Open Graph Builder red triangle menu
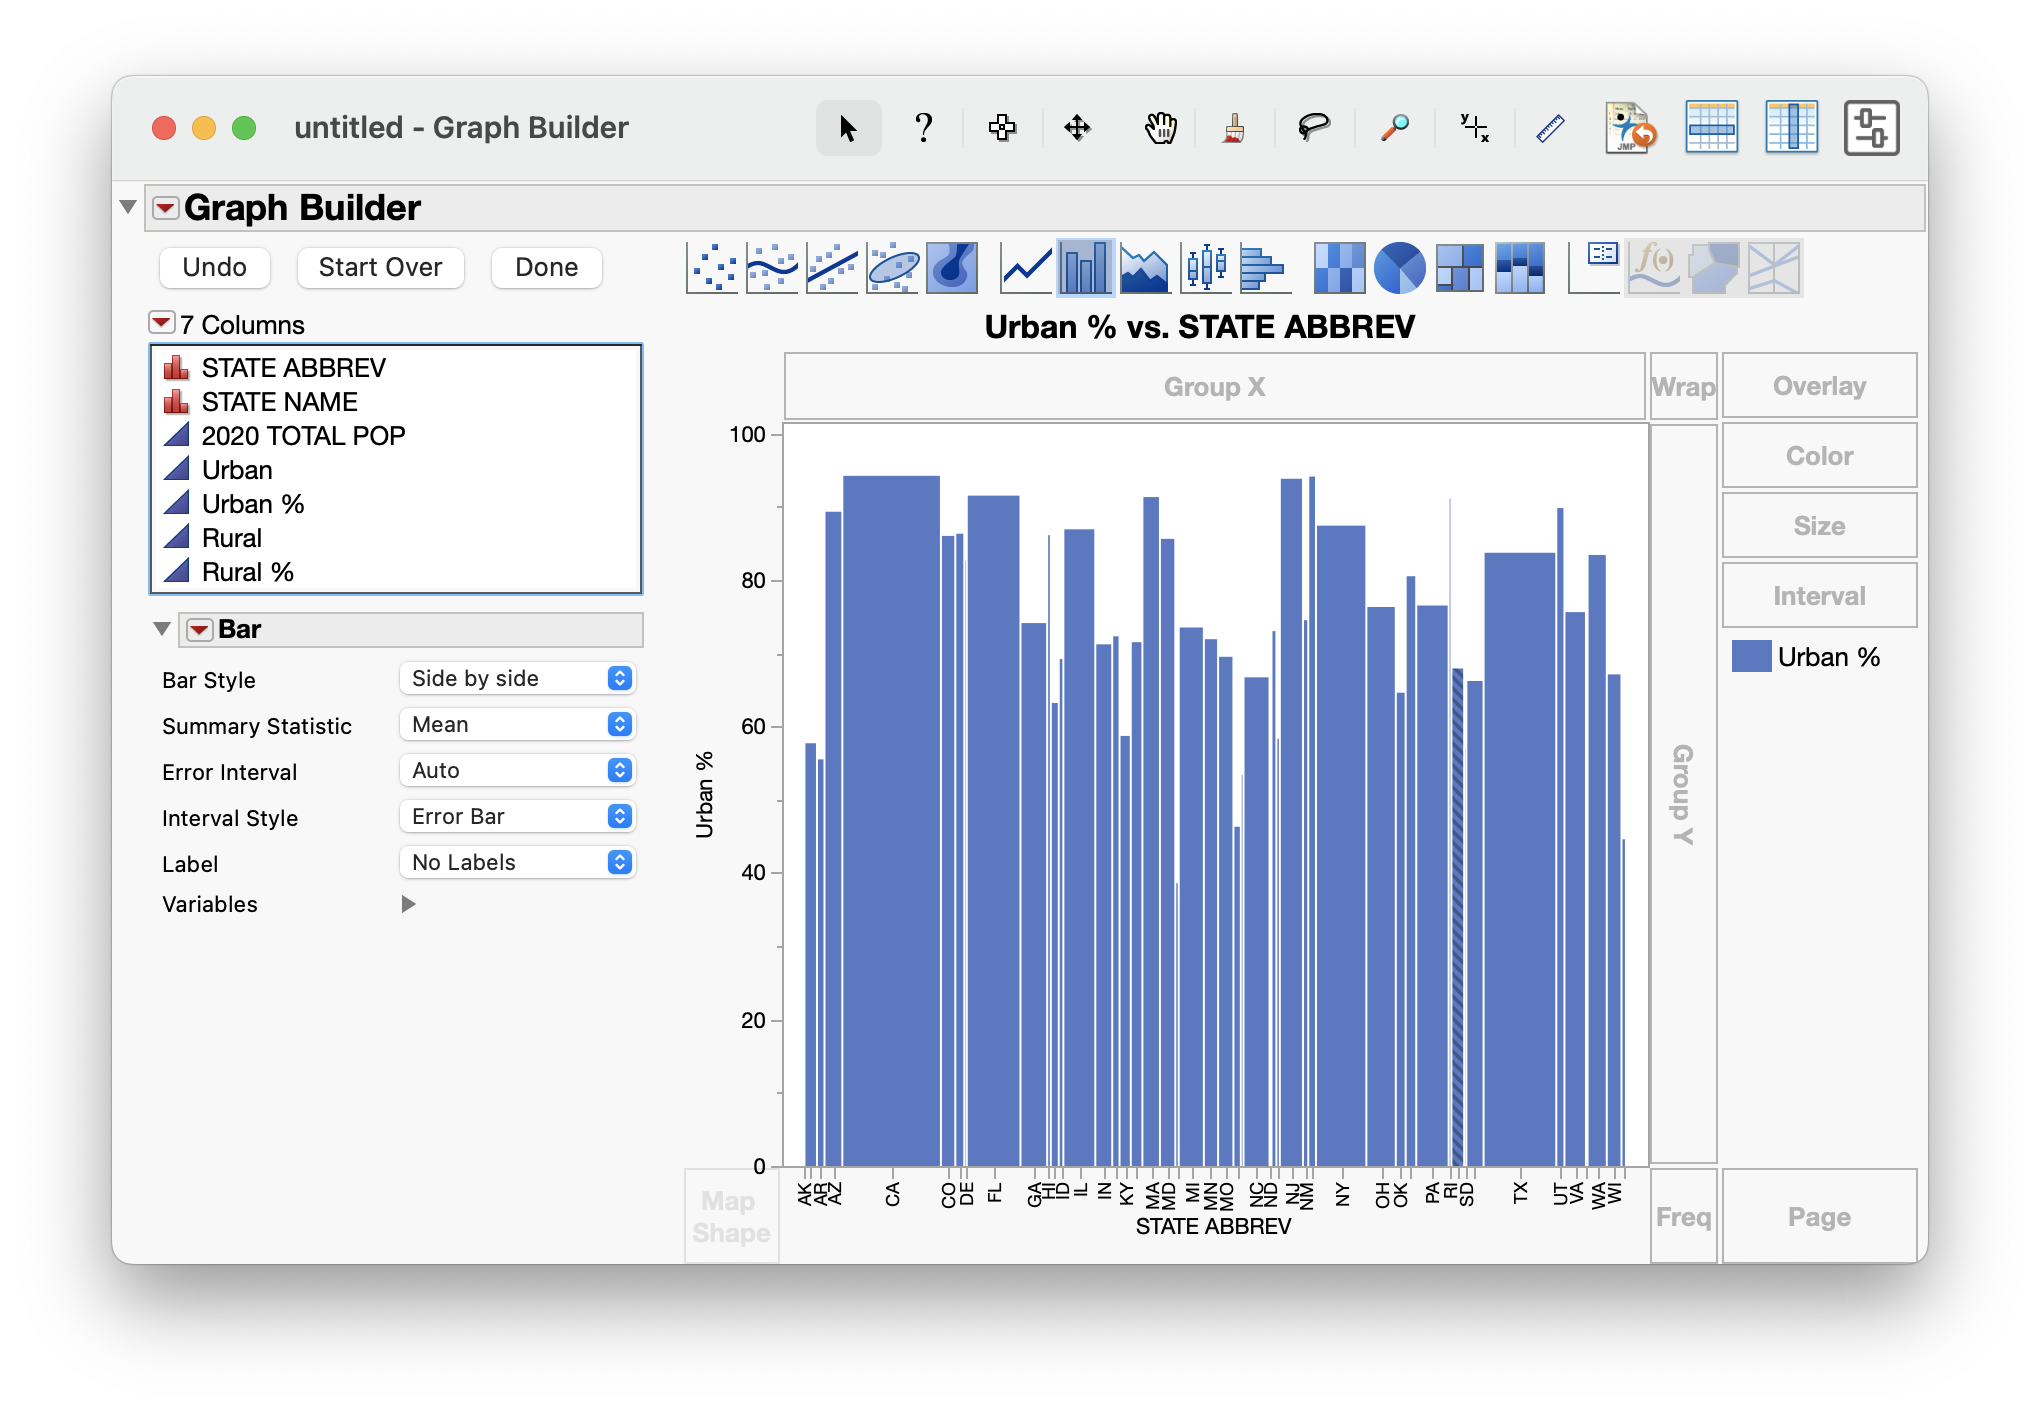The height and width of the screenshot is (1412, 2040). [x=165, y=208]
